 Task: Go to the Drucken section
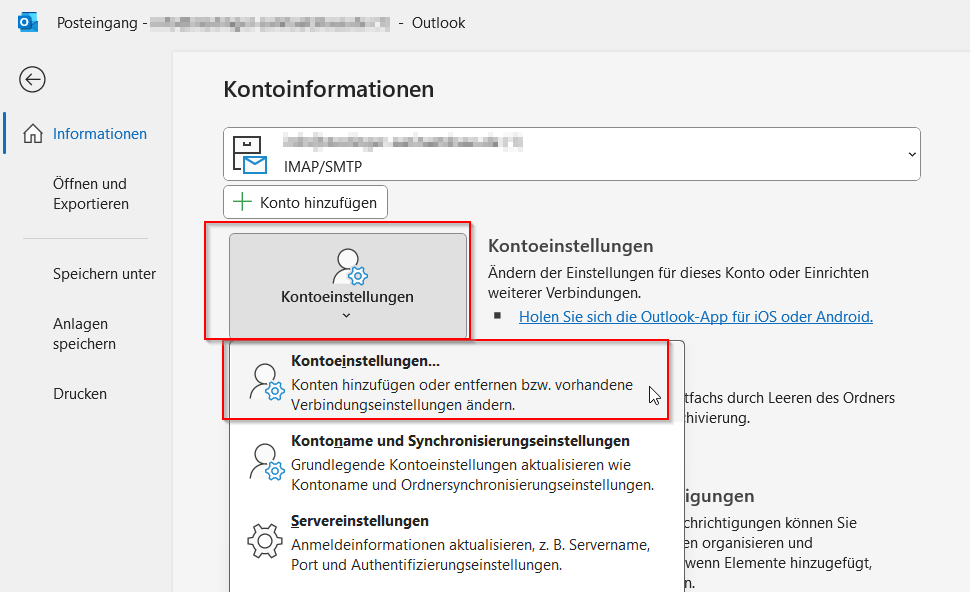(80, 394)
